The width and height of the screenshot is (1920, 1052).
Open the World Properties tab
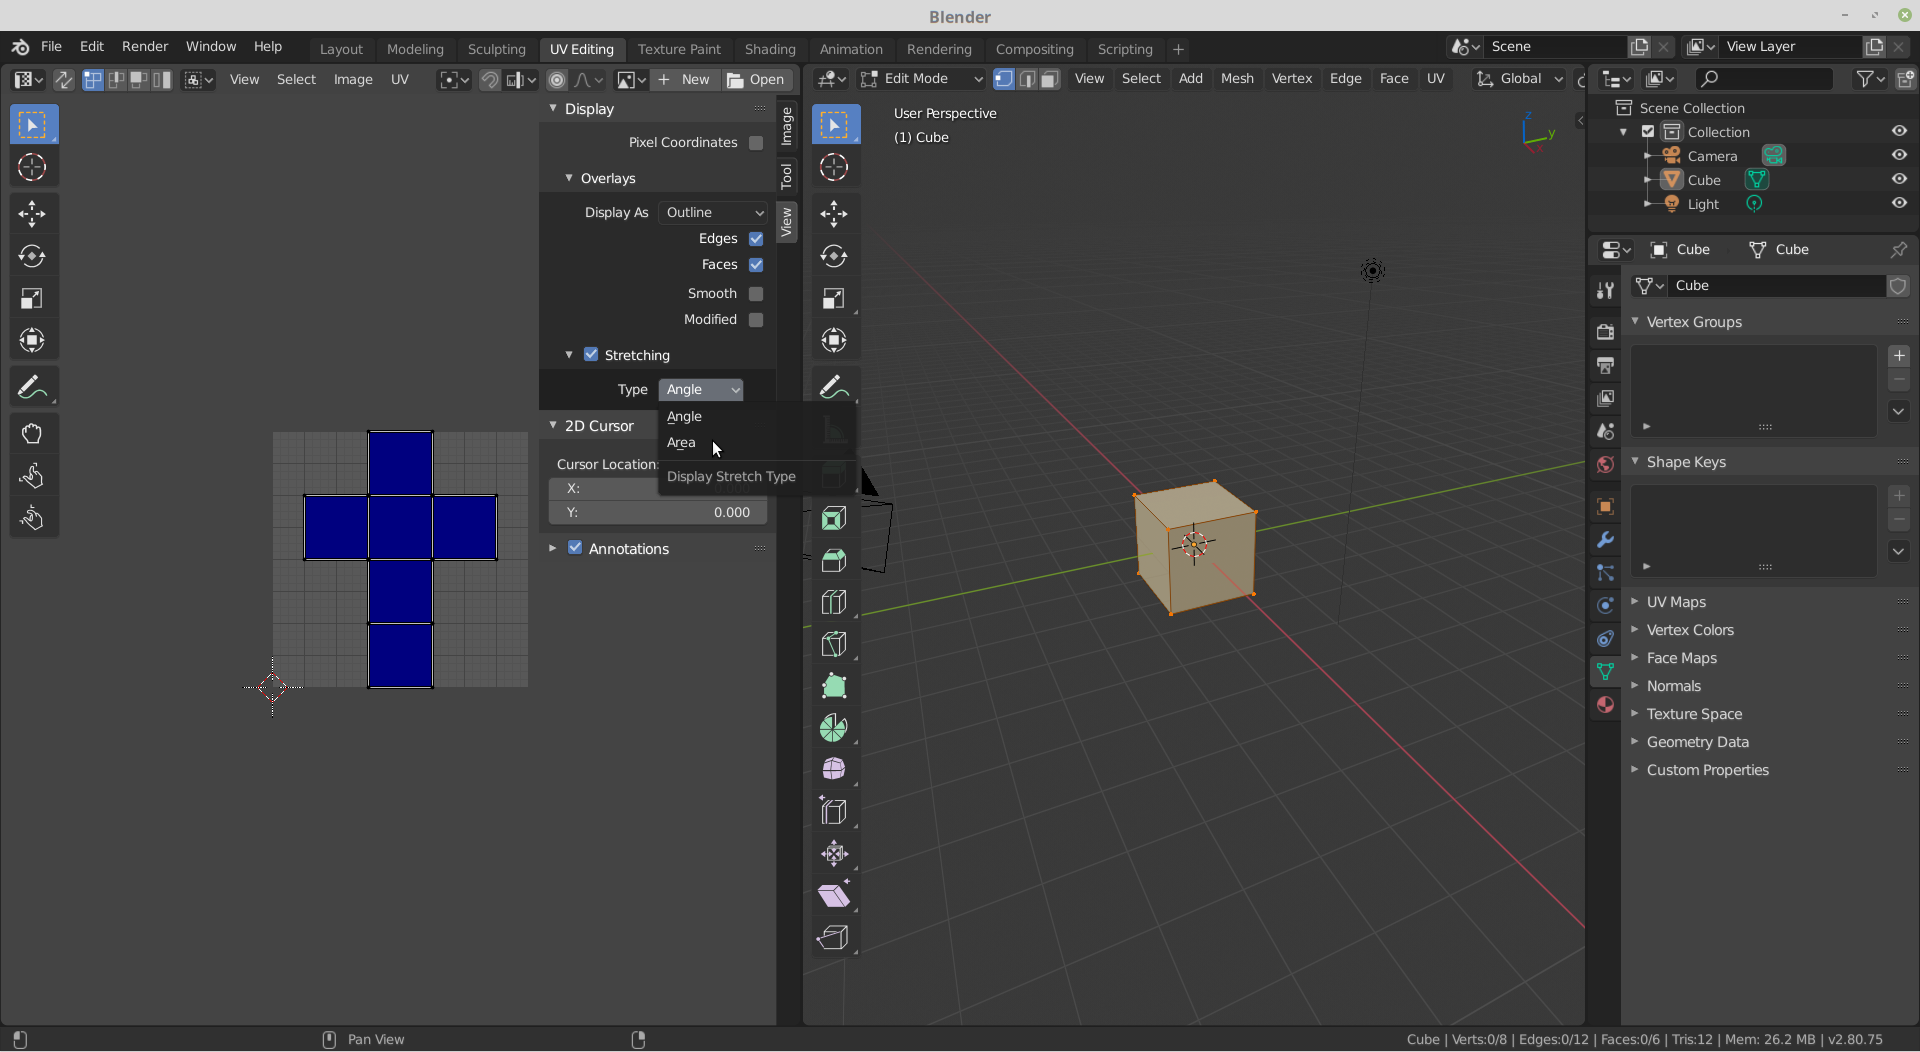pos(1605,464)
